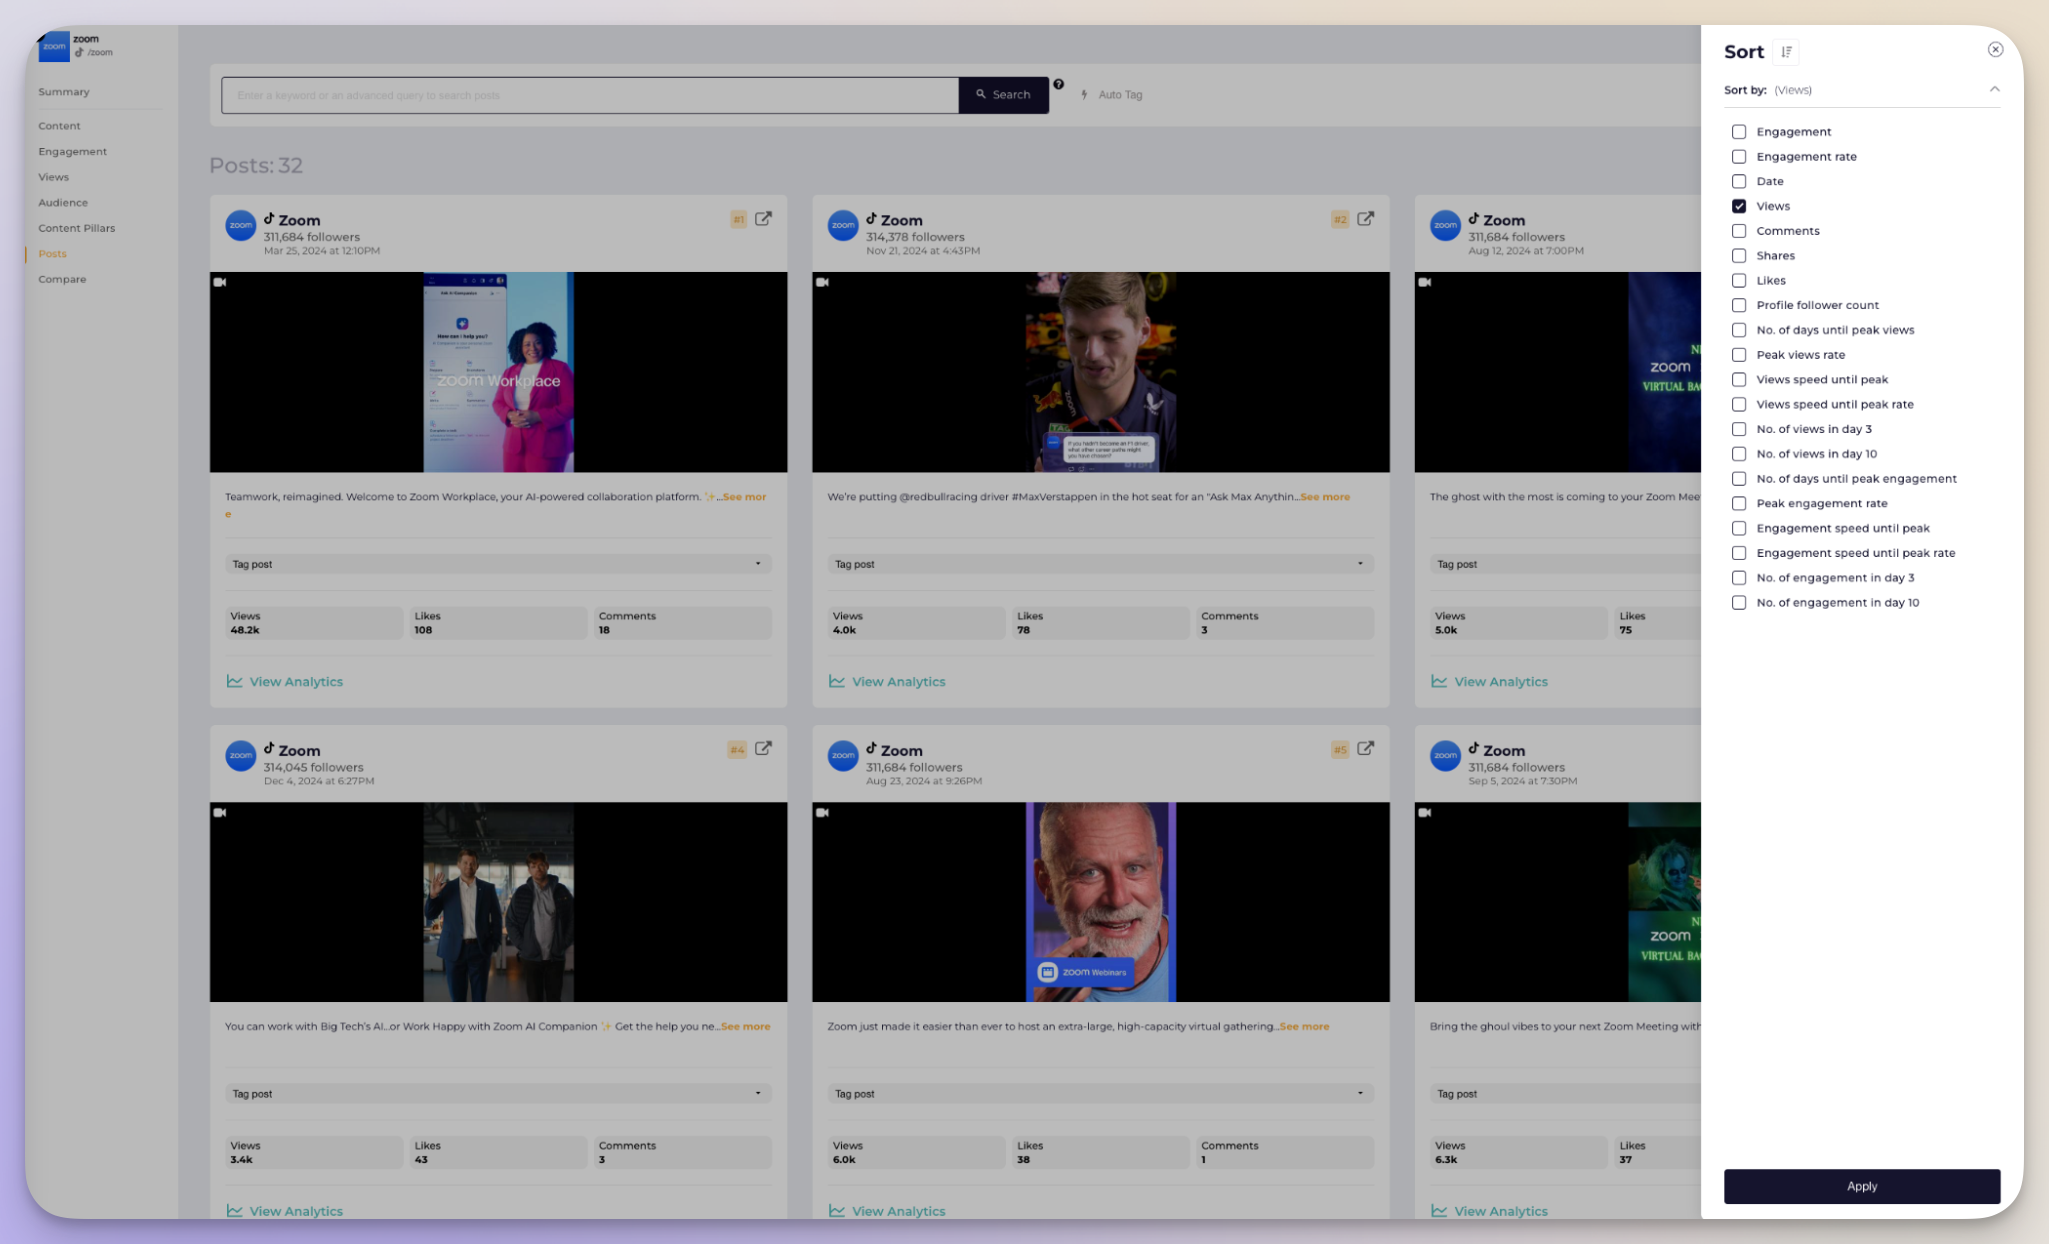Check Views speed until peak rate

pyautogui.click(x=1739, y=404)
